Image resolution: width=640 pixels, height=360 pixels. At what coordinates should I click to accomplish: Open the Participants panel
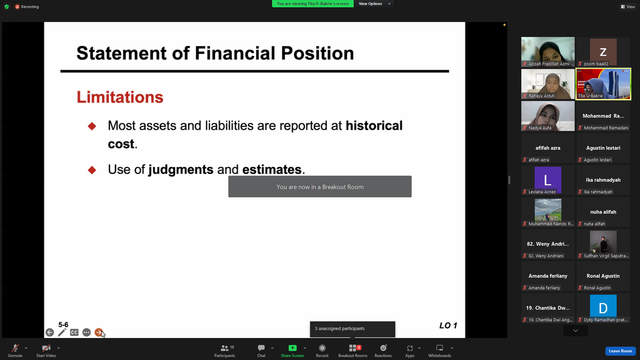pyautogui.click(x=225, y=350)
